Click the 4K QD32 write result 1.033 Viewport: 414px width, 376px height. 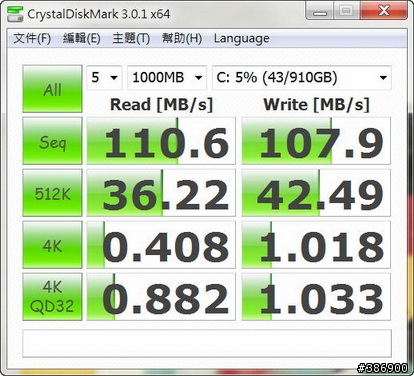pos(316,297)
